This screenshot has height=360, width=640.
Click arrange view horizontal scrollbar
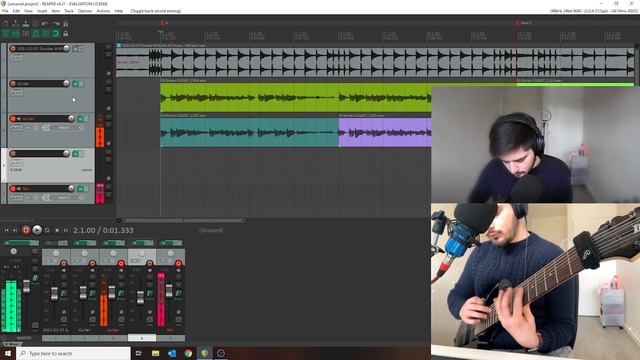tap(184, 221)
